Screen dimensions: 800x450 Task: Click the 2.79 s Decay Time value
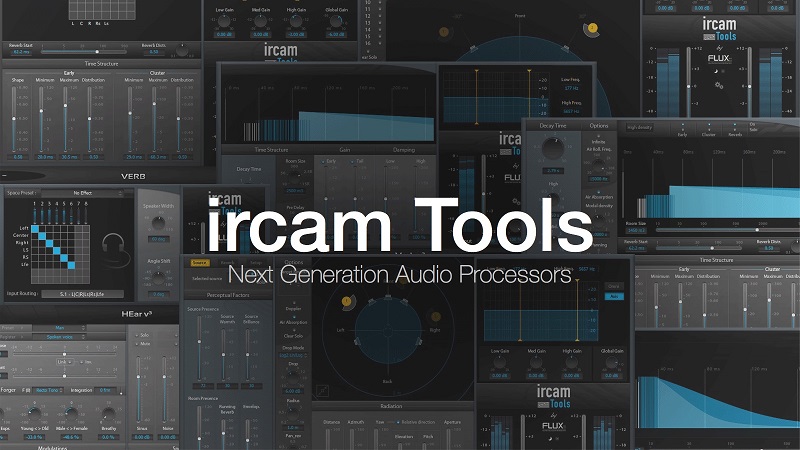pyautogui.click(x=553, y=170)
